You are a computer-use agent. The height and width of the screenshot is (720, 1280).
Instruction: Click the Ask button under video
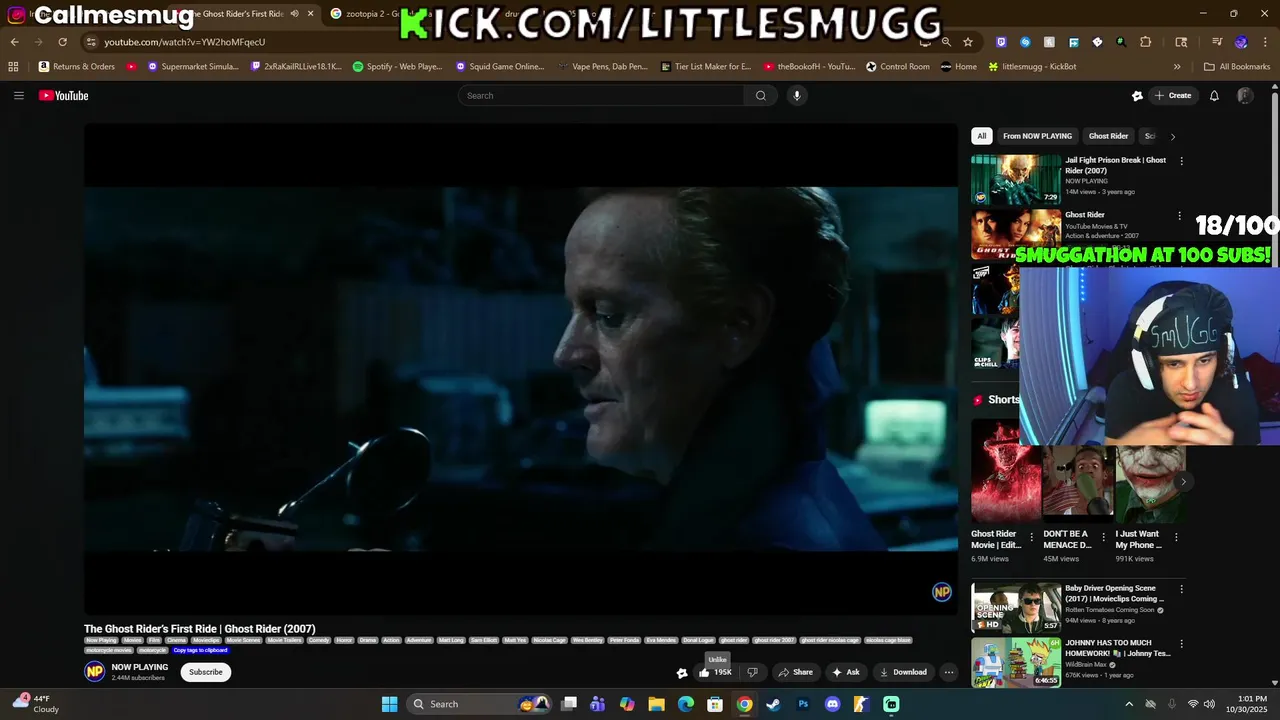pos(846,672)
